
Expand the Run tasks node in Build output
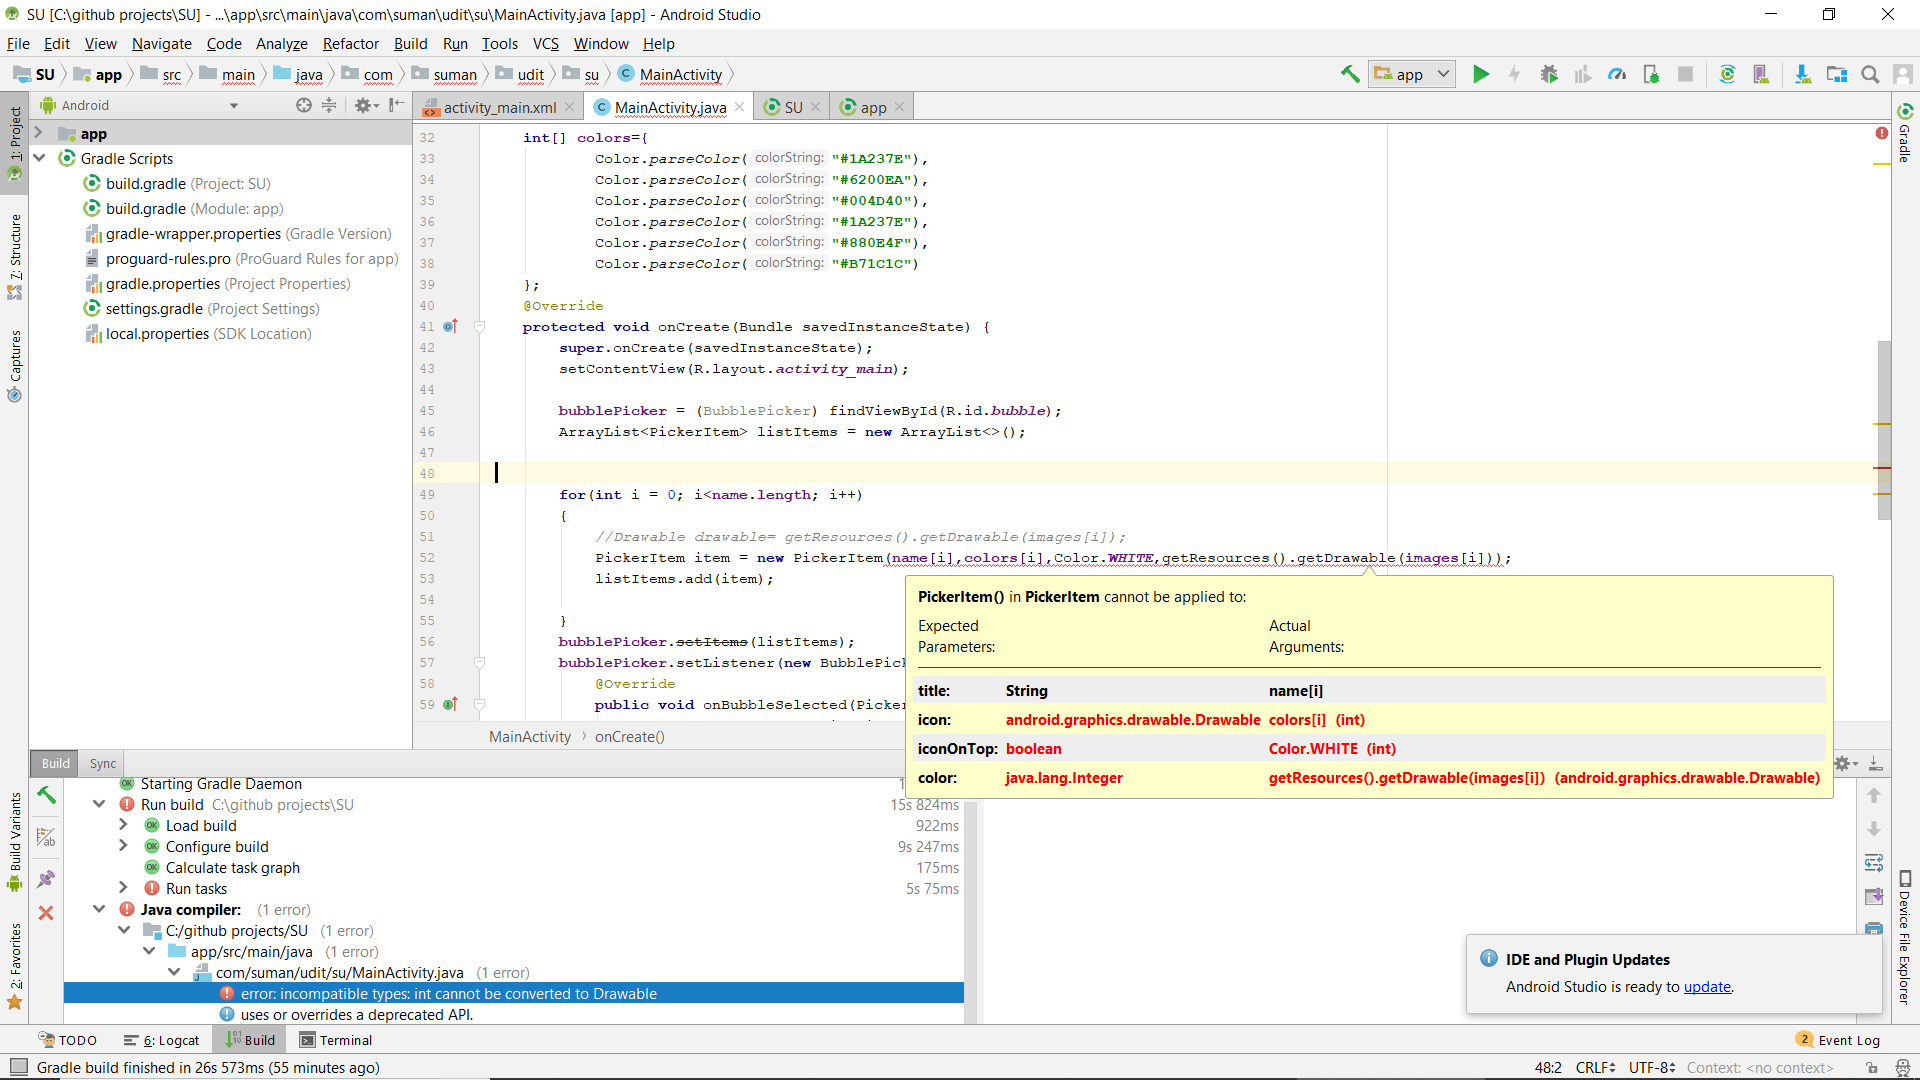click(x=122, y=888)
